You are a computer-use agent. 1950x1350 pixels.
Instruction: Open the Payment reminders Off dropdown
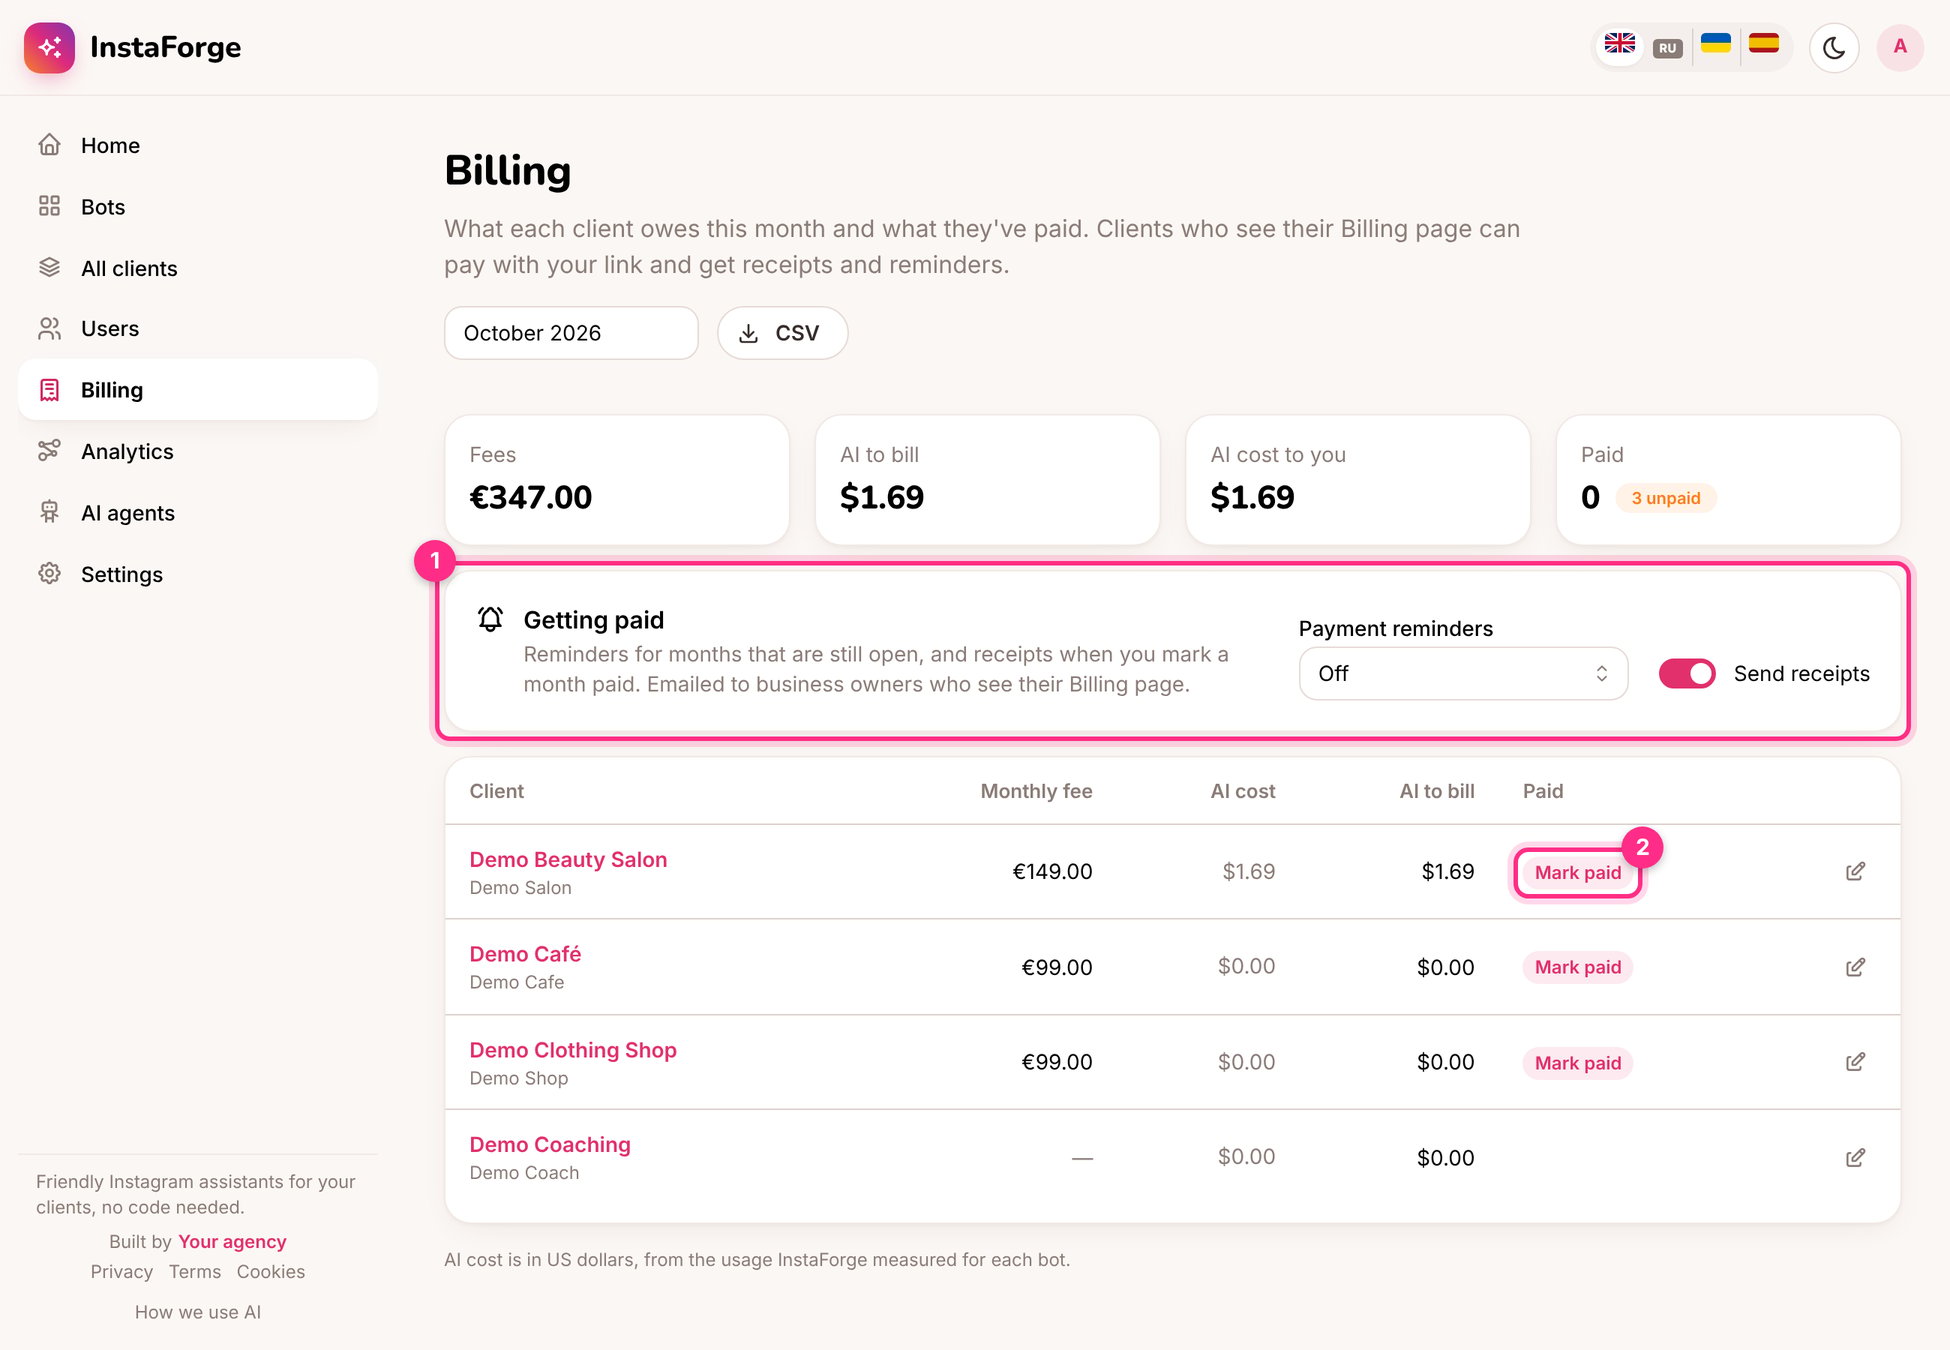tap(1463, 674)
